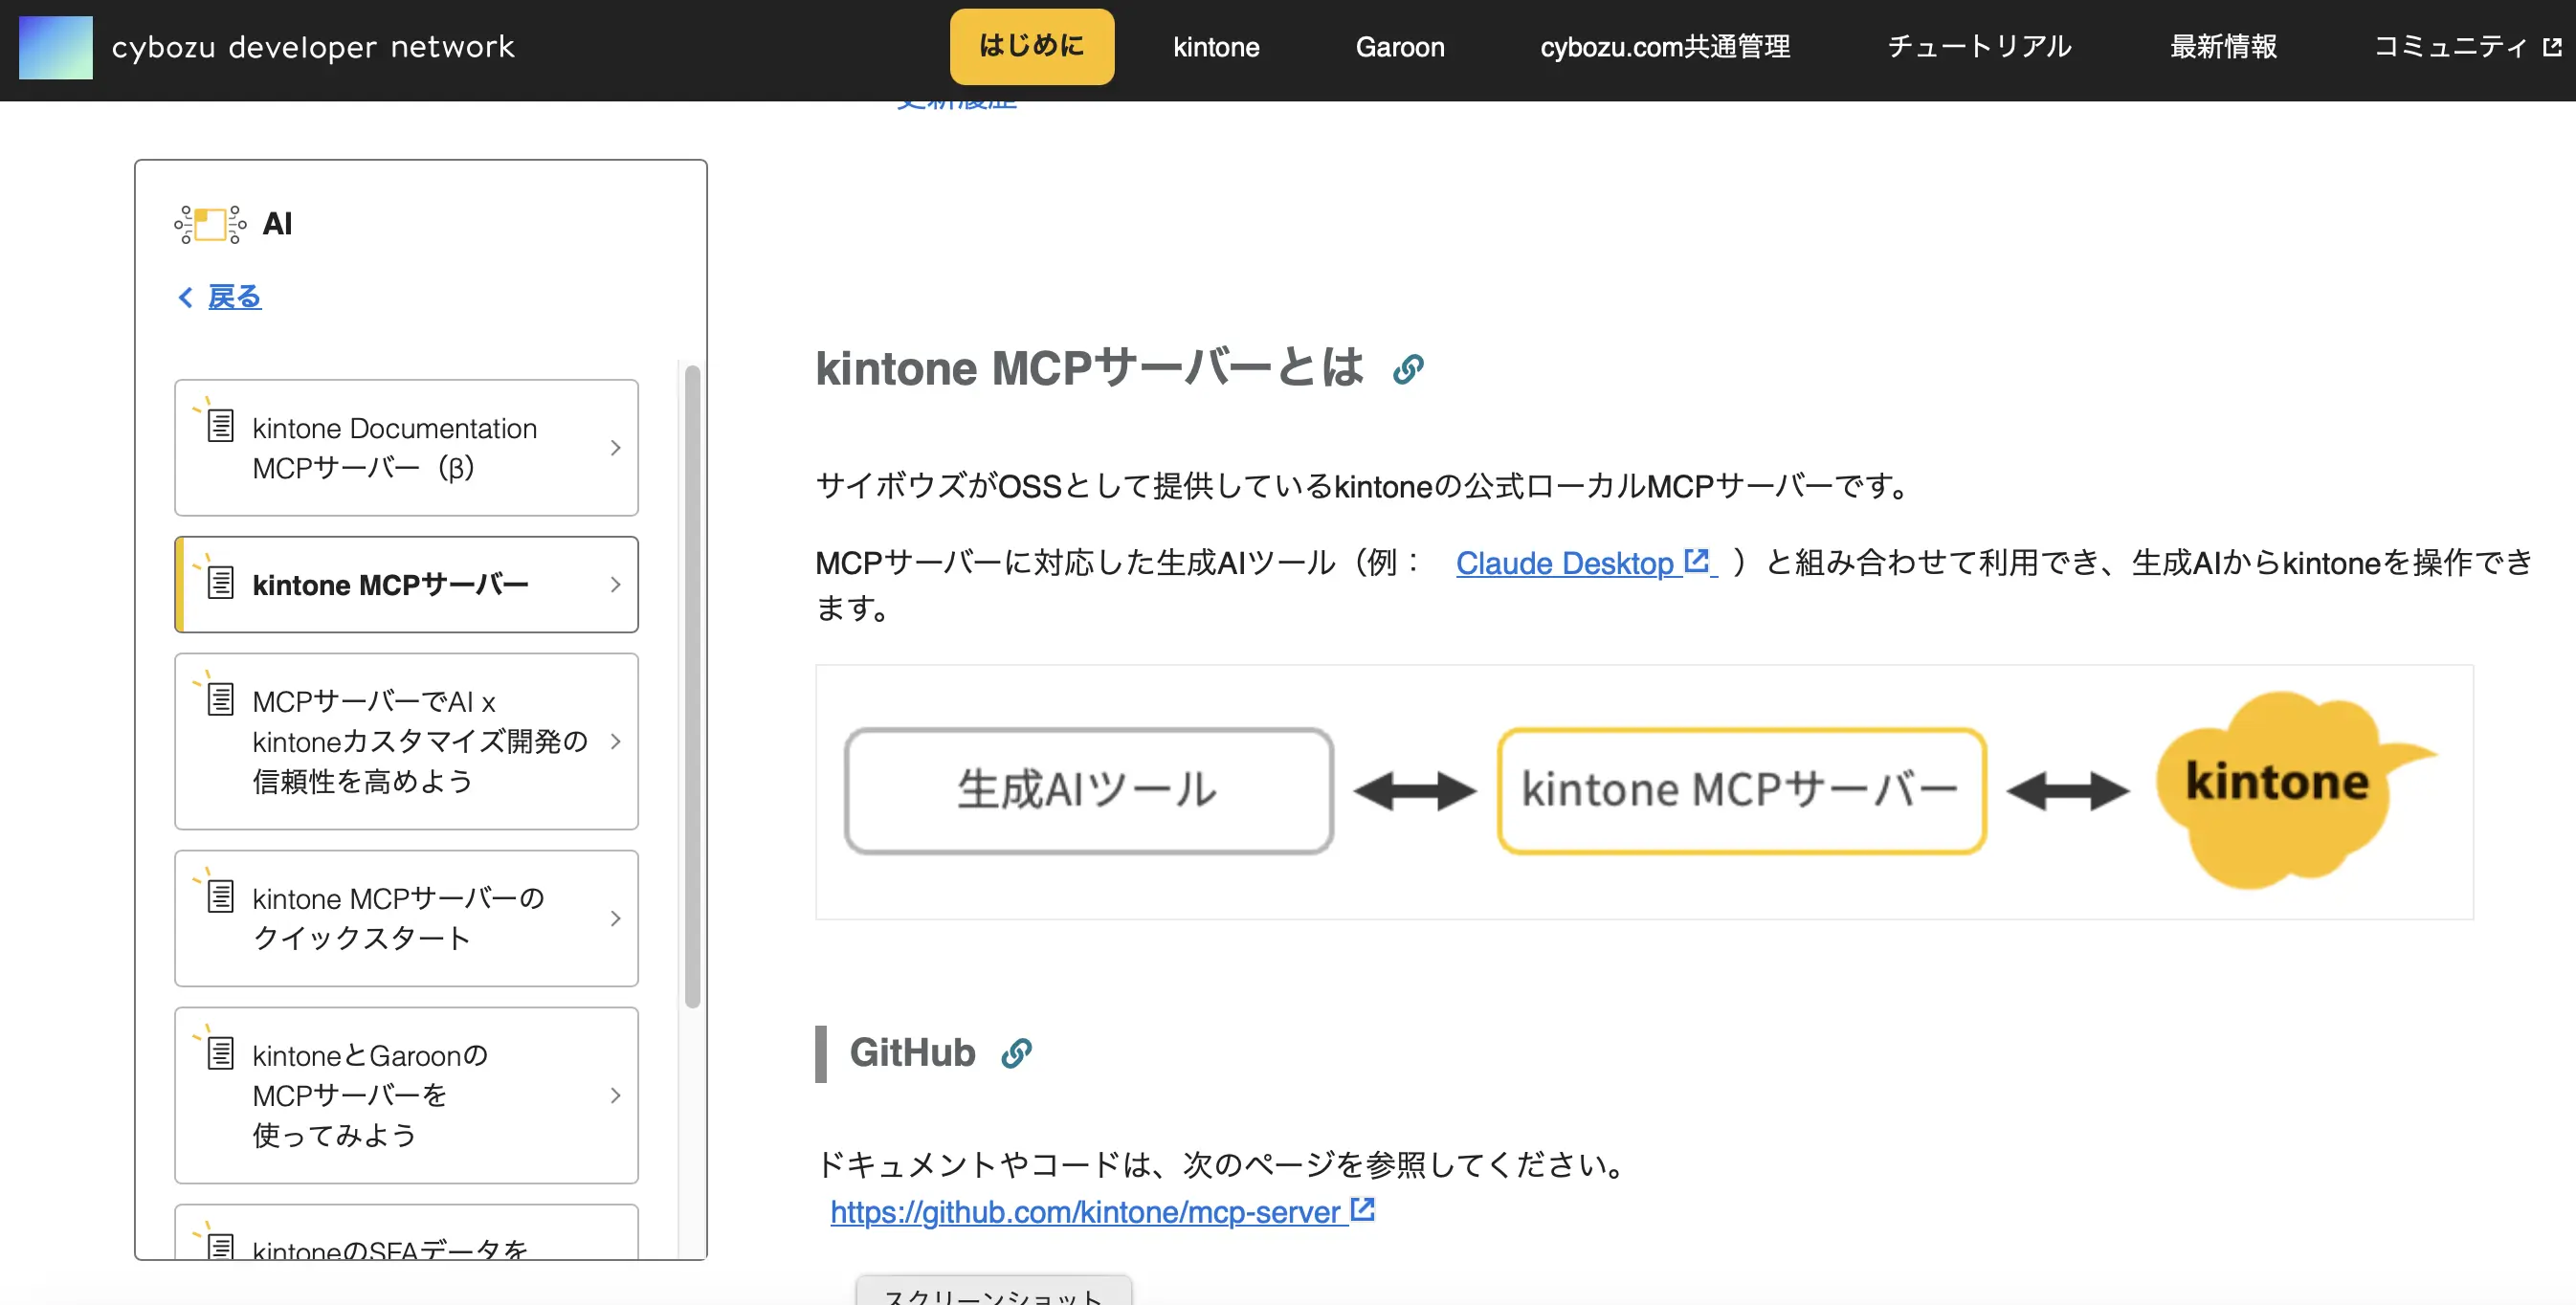2576x1305 pixels.
Task: Click document icon of kintoneとGaroon item
Action: 220,1053
